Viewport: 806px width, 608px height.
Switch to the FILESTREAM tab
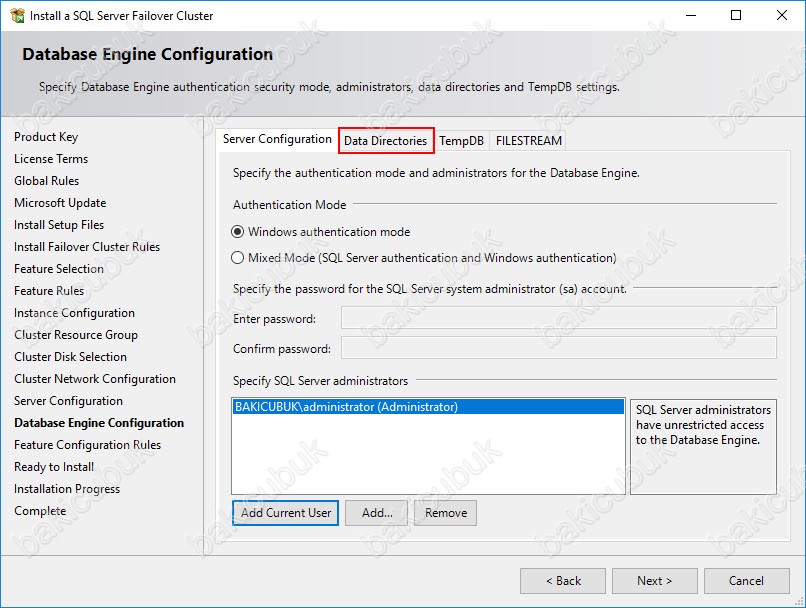(x=528, y=141)
